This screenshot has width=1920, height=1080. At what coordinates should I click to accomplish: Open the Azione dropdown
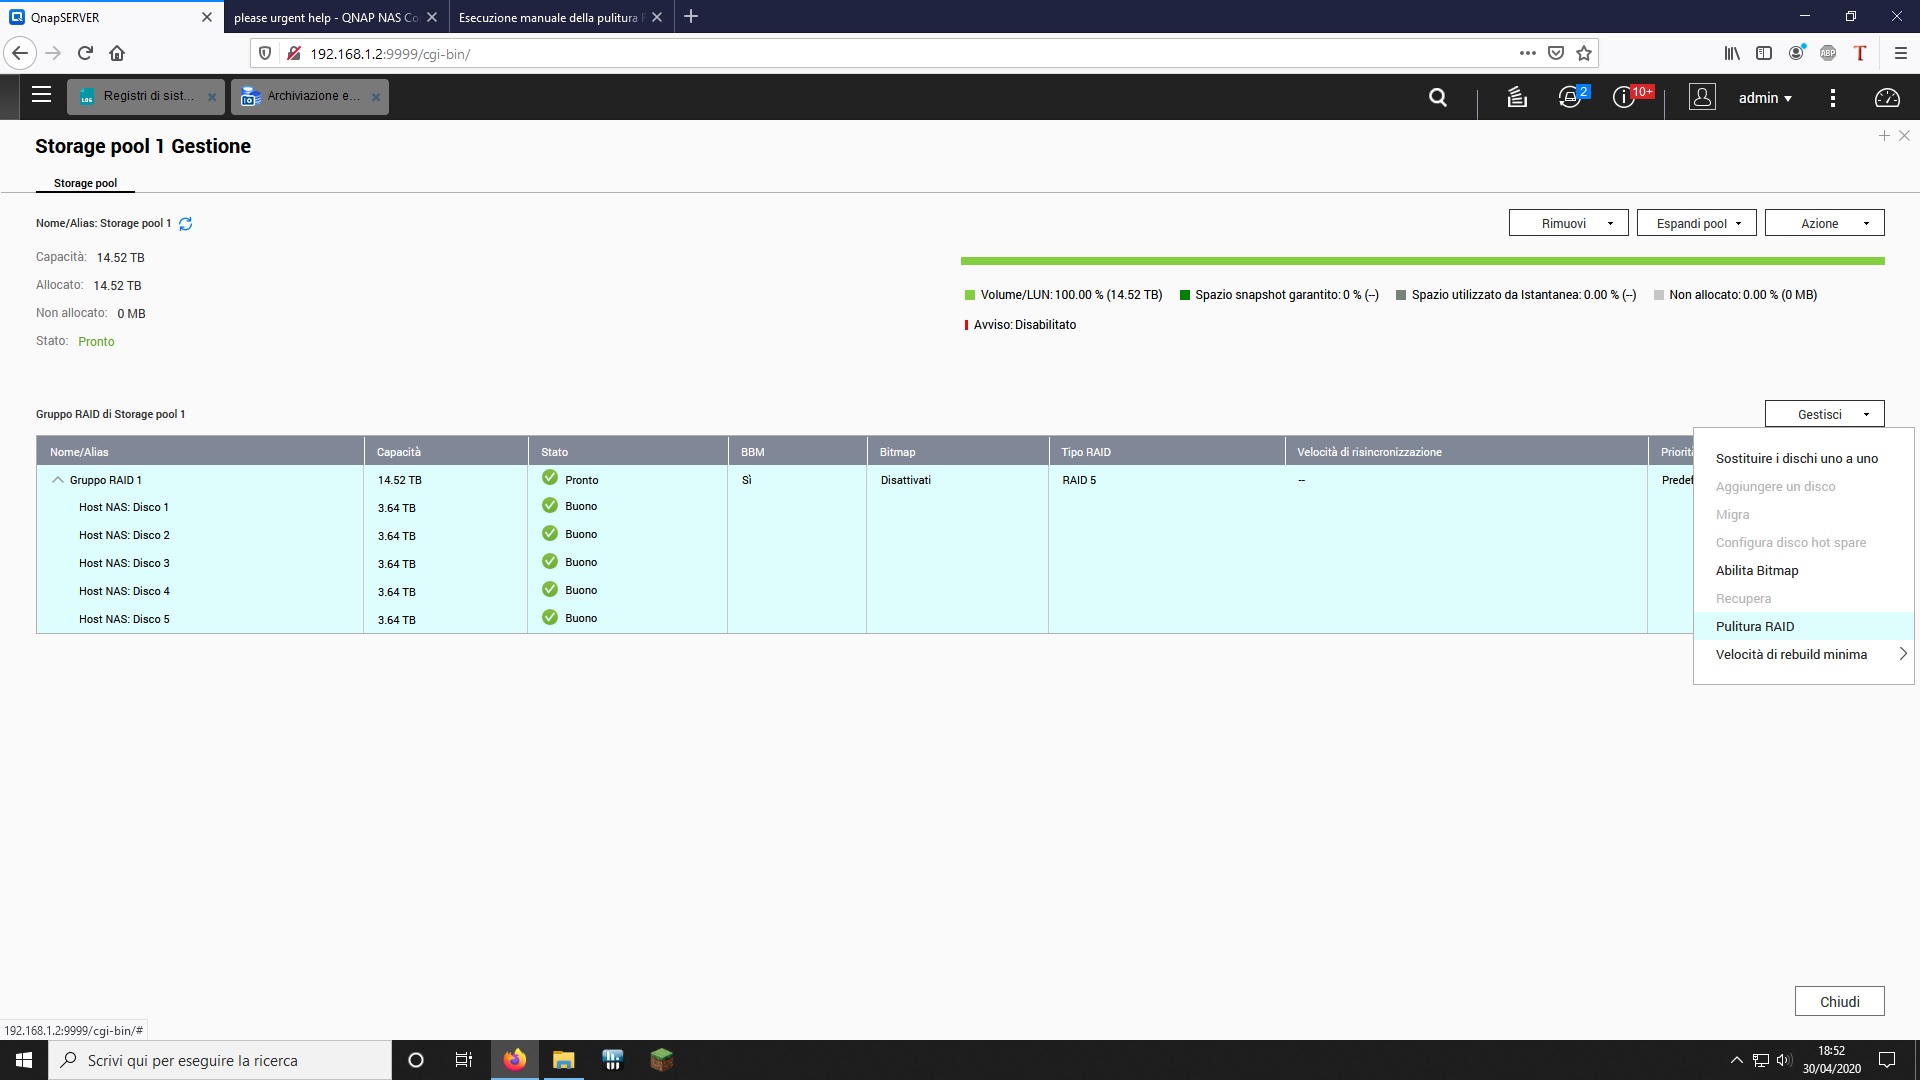pos(1824,223)
